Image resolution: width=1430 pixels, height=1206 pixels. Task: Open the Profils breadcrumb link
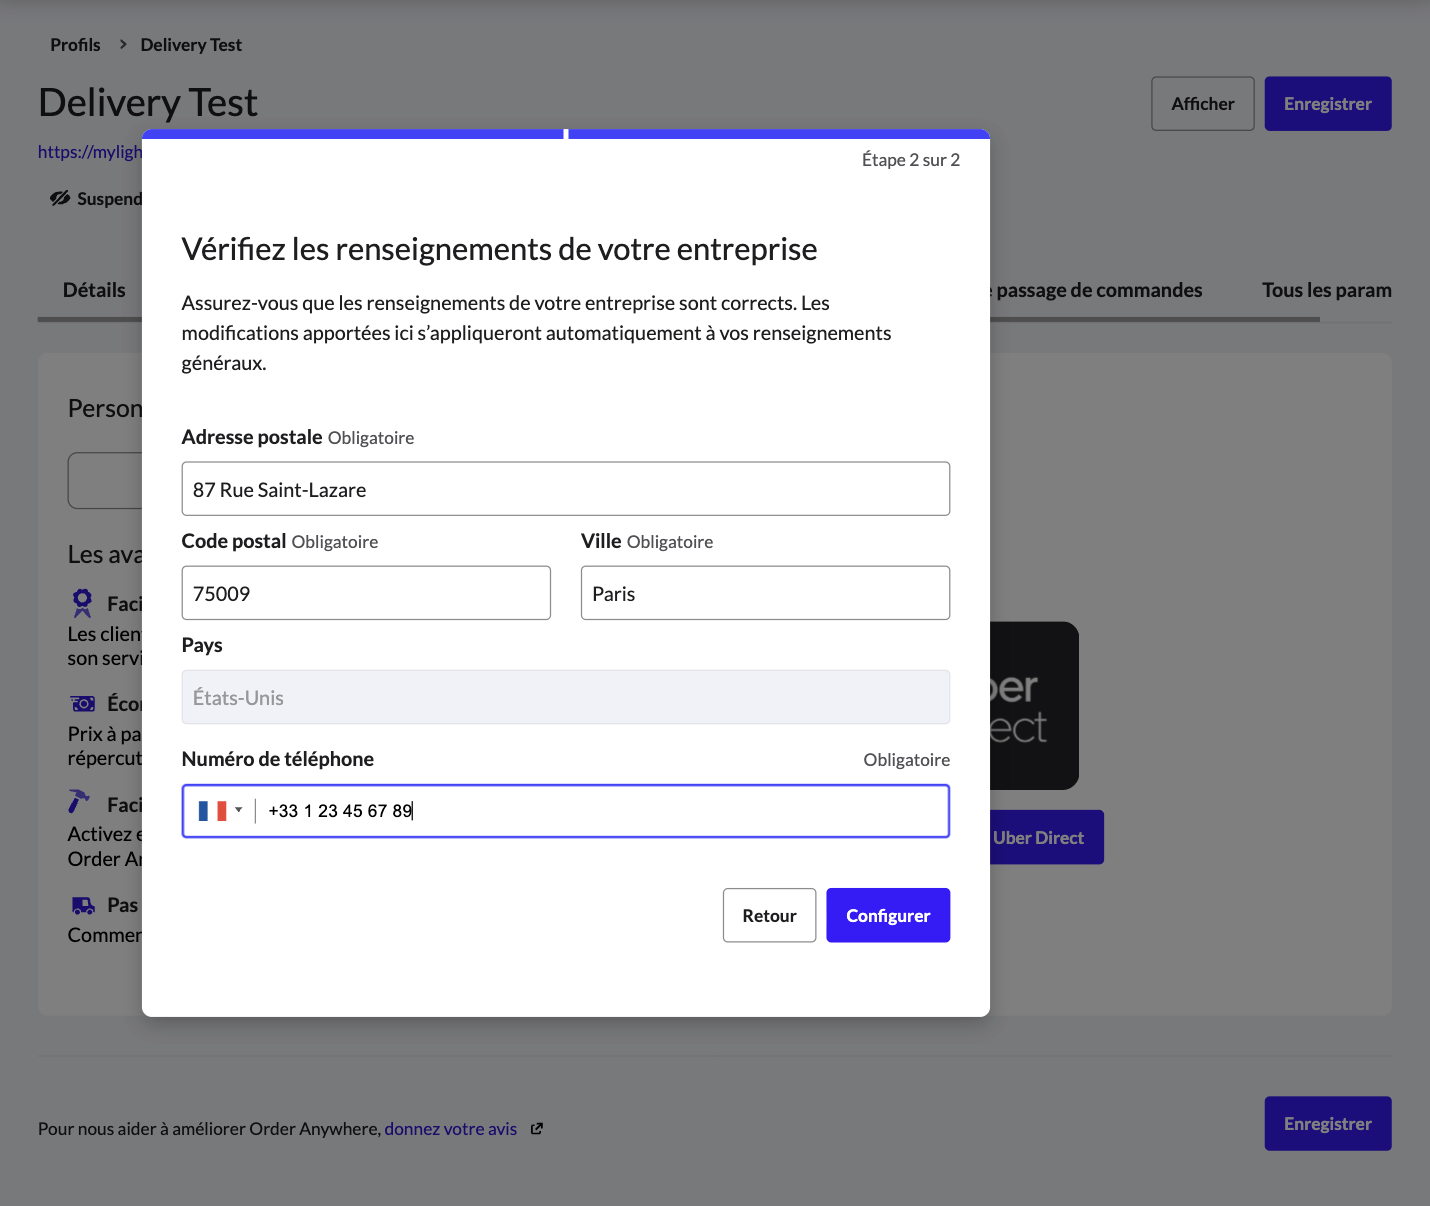[76, 45]
